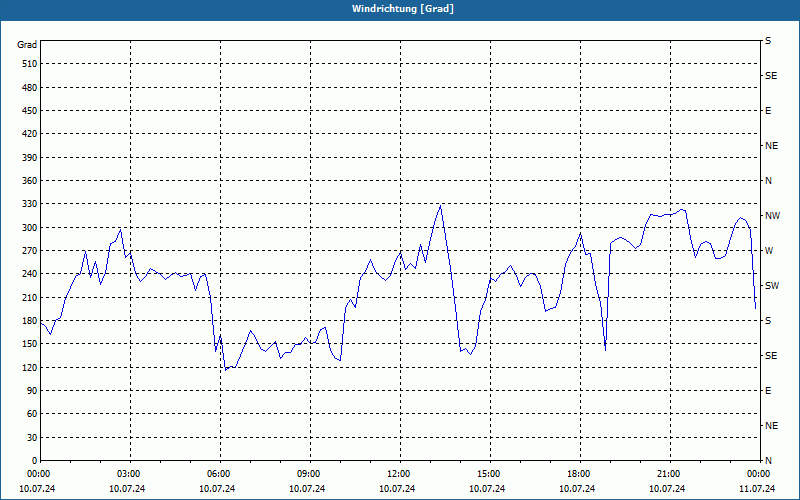Select the 420 value on the y-axis
The image size is (800, 500).
point(30,134)
